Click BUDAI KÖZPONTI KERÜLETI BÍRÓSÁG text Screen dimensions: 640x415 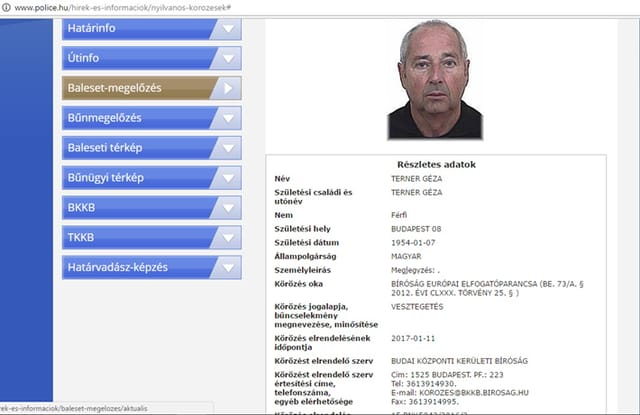459,361
